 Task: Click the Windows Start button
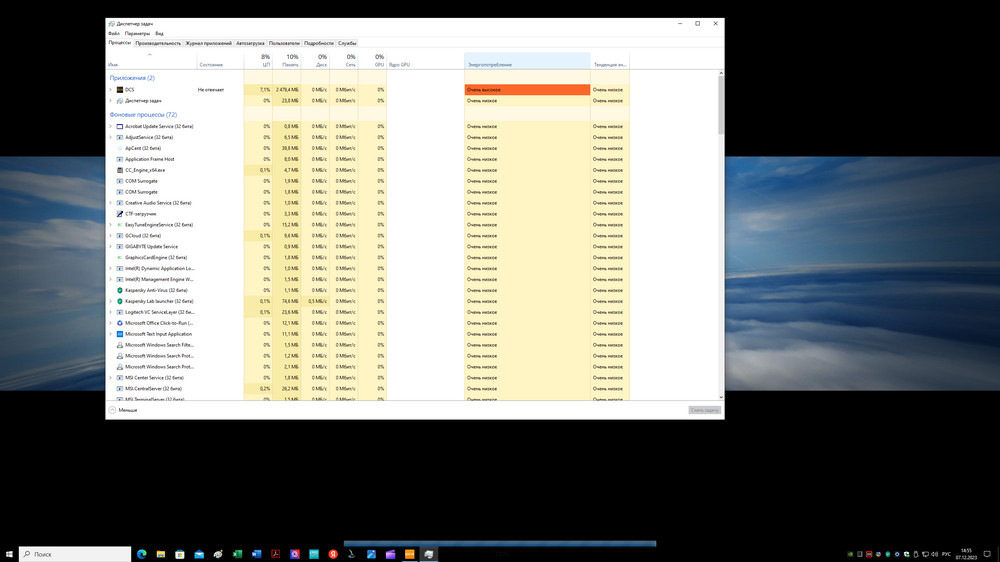[9, 554]
